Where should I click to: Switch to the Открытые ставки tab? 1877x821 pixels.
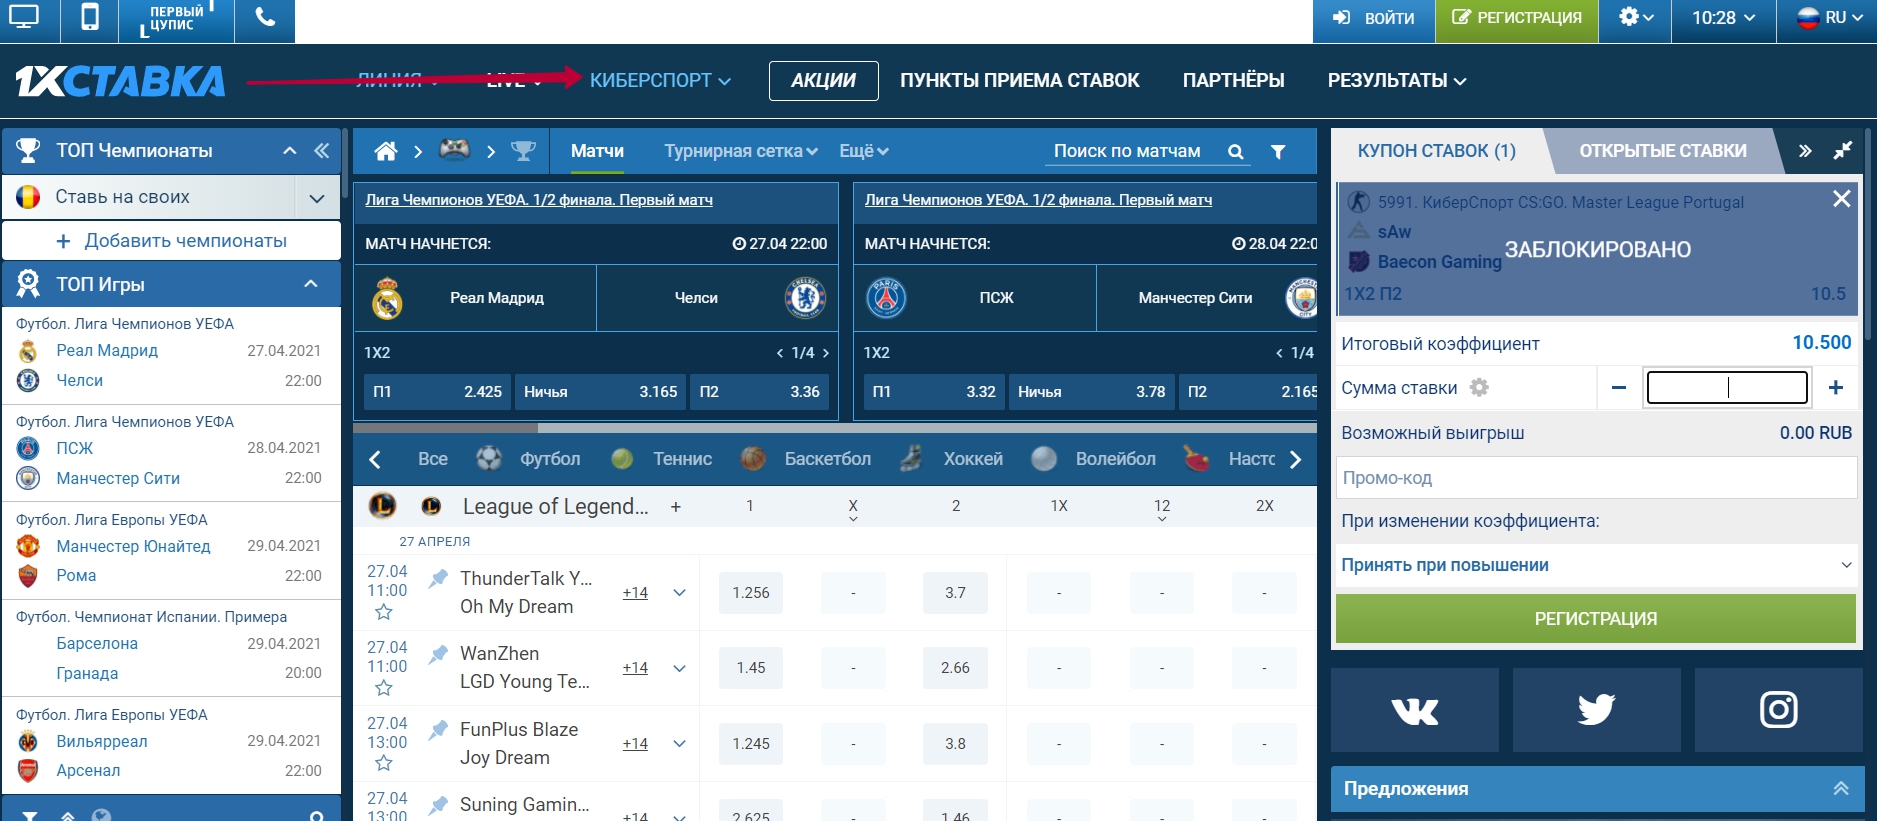1662,151
